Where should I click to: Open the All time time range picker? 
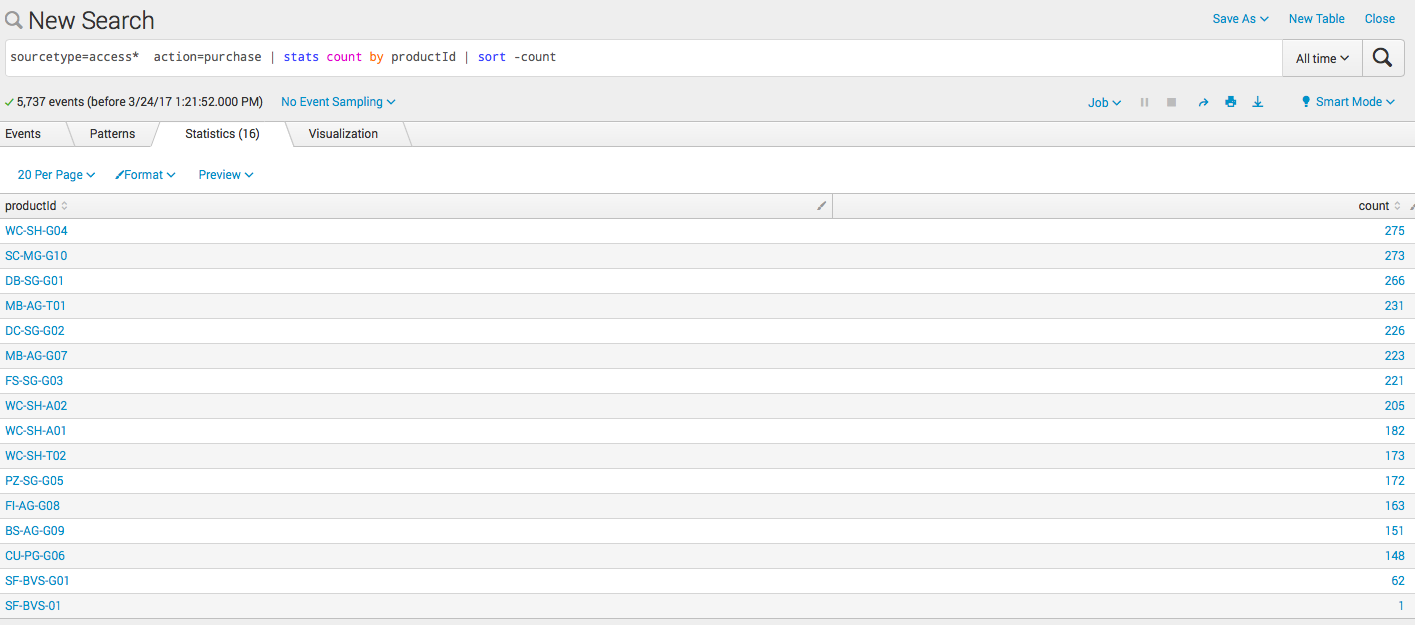tap(1321, 57)
